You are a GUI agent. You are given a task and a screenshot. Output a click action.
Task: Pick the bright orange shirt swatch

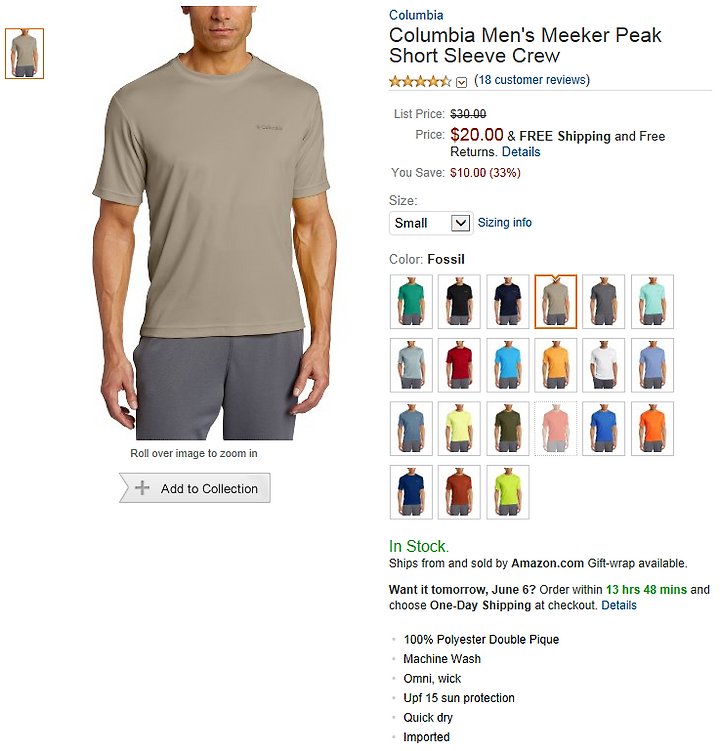[x=652, y=429]
